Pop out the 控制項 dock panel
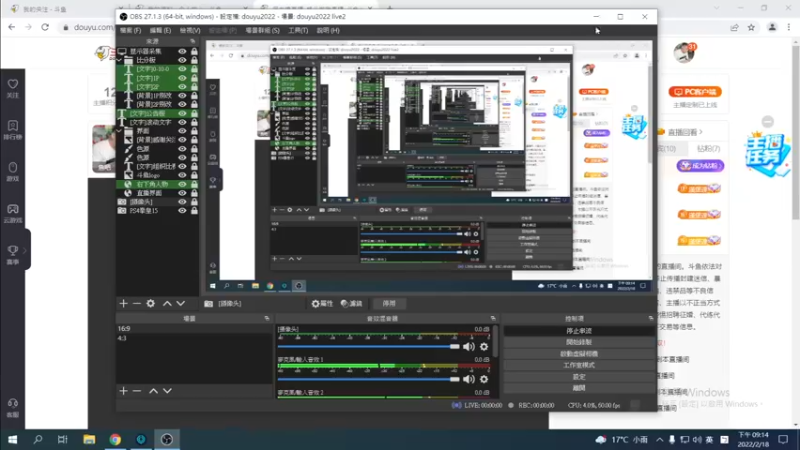The width and height of the screenshot is (800, 450). [x=651, y=318]
